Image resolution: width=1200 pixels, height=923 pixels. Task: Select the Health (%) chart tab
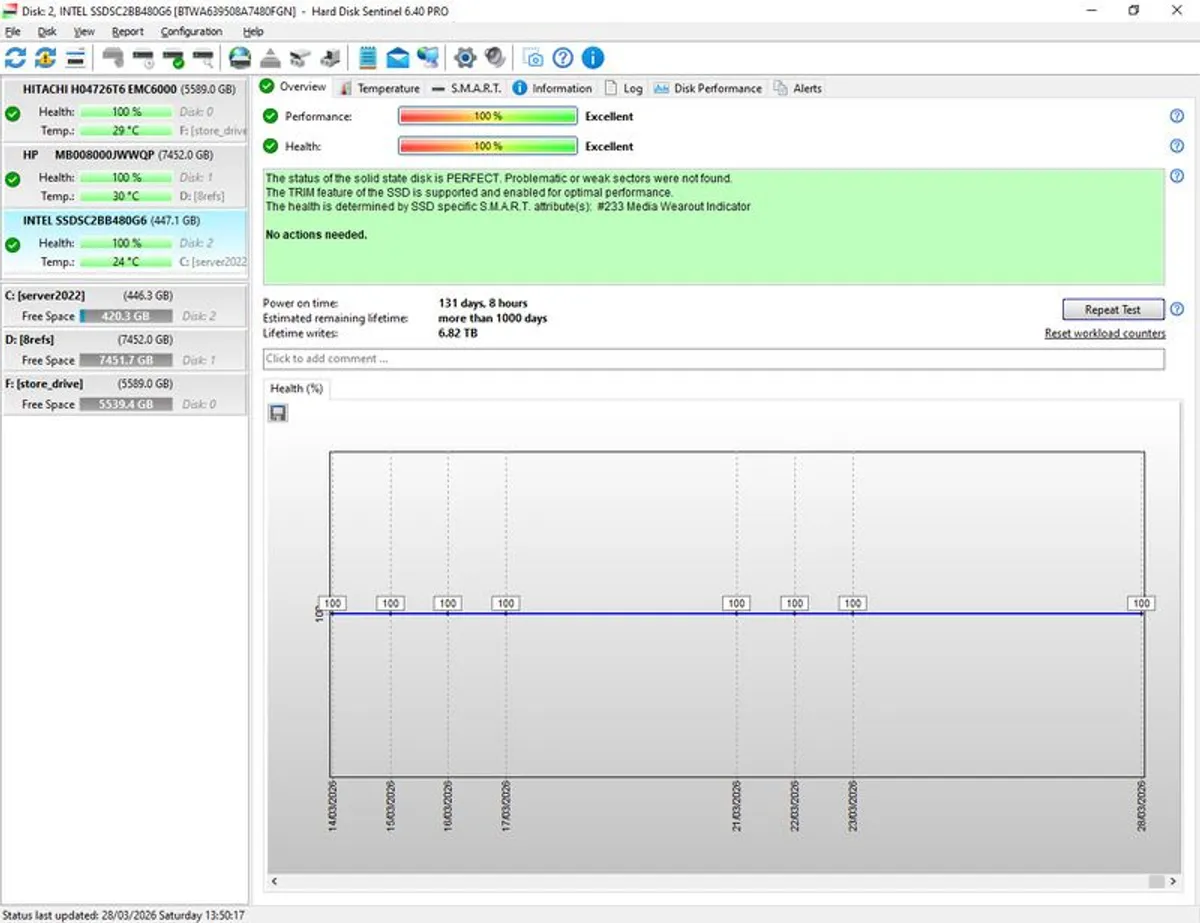coord(296,388)
